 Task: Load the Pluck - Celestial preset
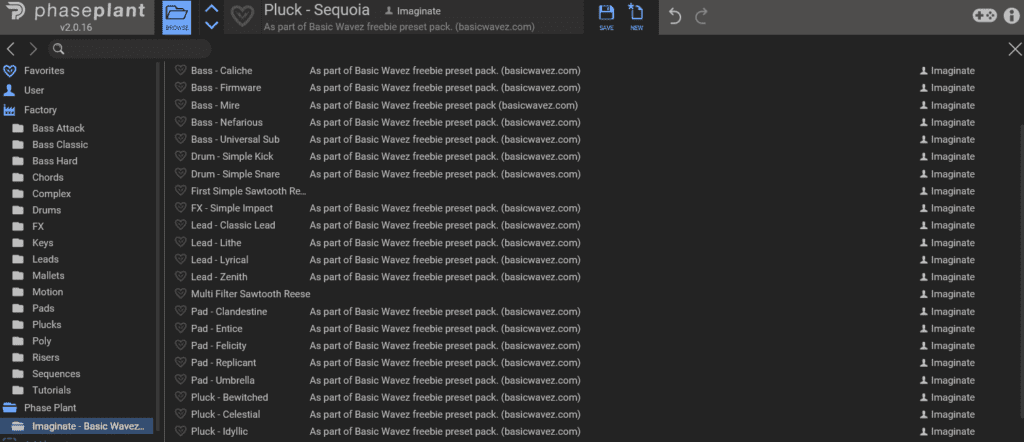click(x=225, y=414)
